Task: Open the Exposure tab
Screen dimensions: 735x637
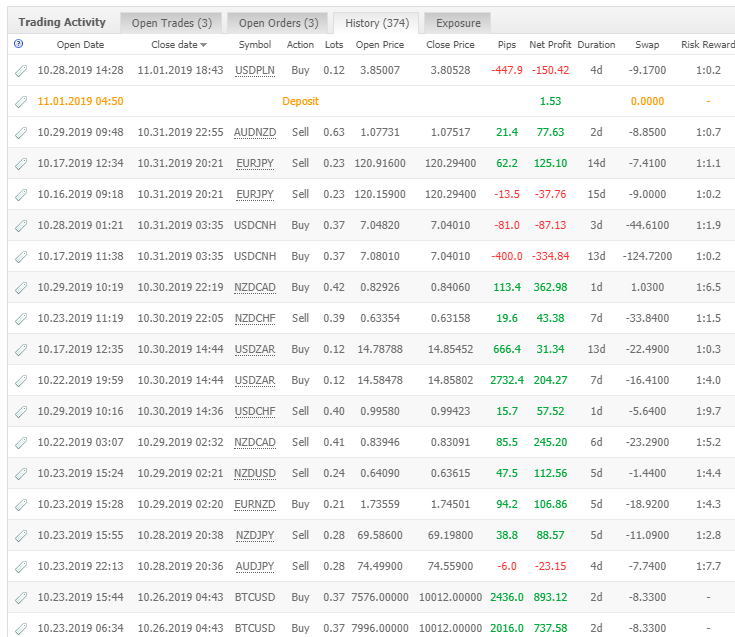Action: click(x=458, y=23)
